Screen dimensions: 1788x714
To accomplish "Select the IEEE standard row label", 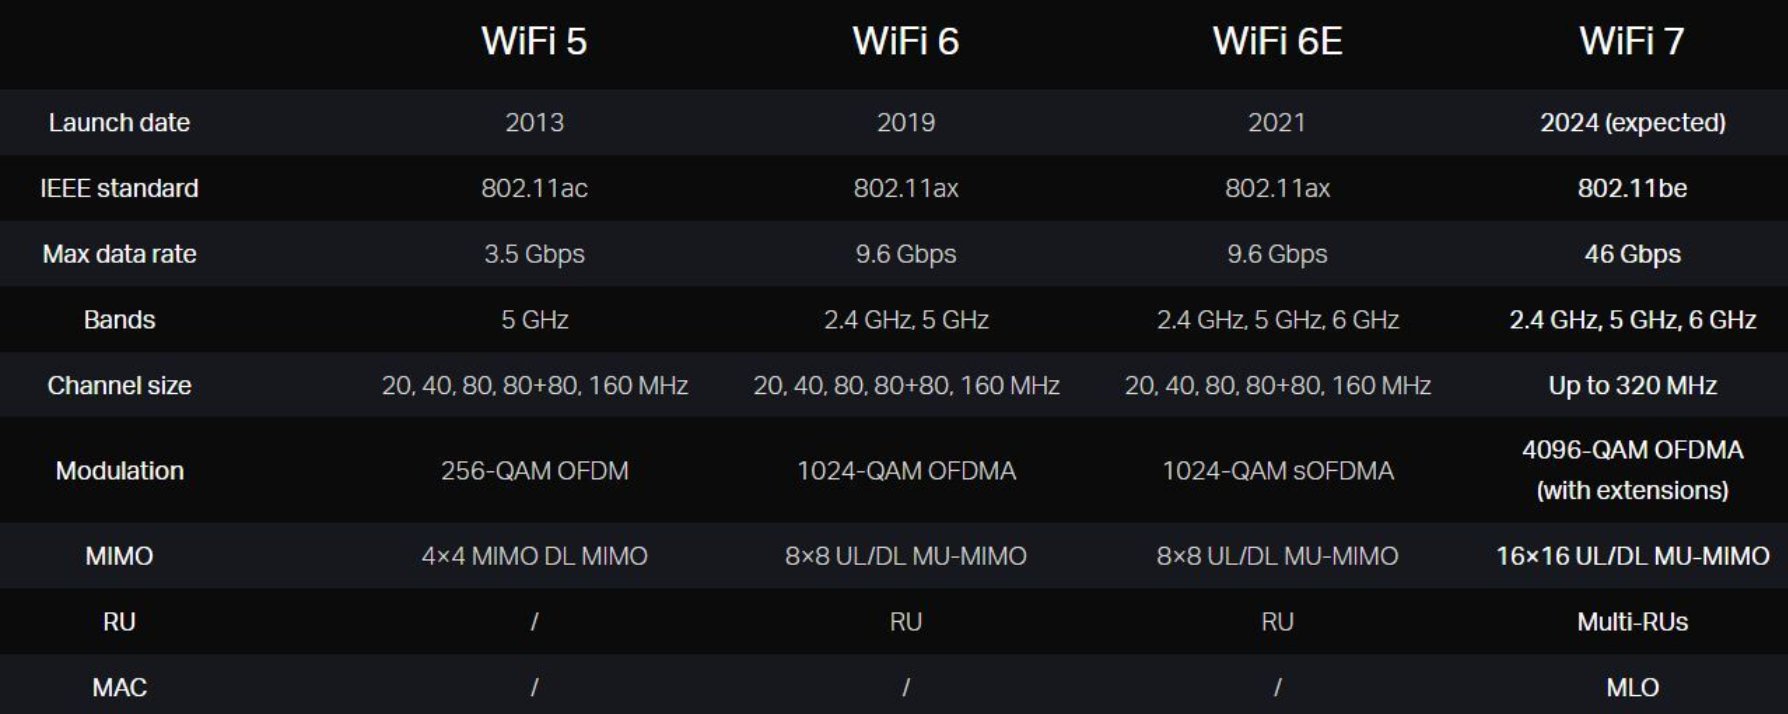I will [119, 188].
